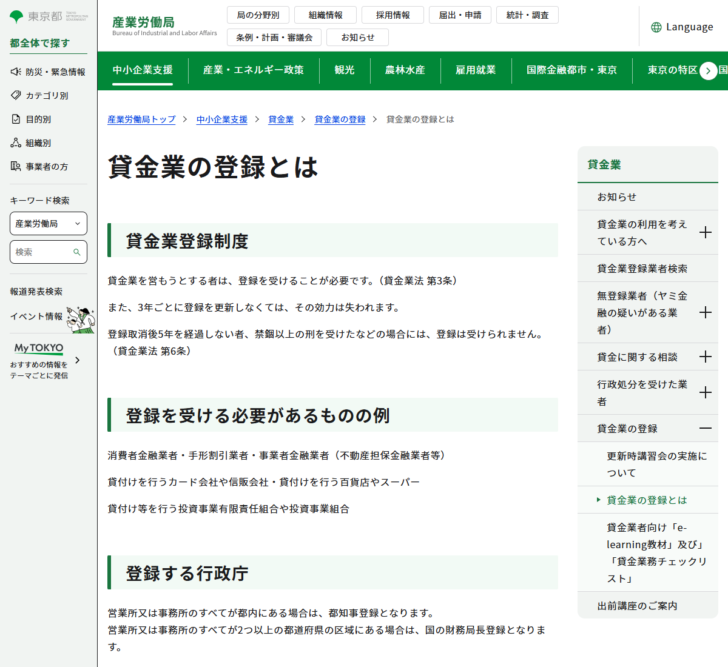The height and width of the screenshot is (667, 728).
Task: Open 組織情報 header menu
Action: (325, 15)
